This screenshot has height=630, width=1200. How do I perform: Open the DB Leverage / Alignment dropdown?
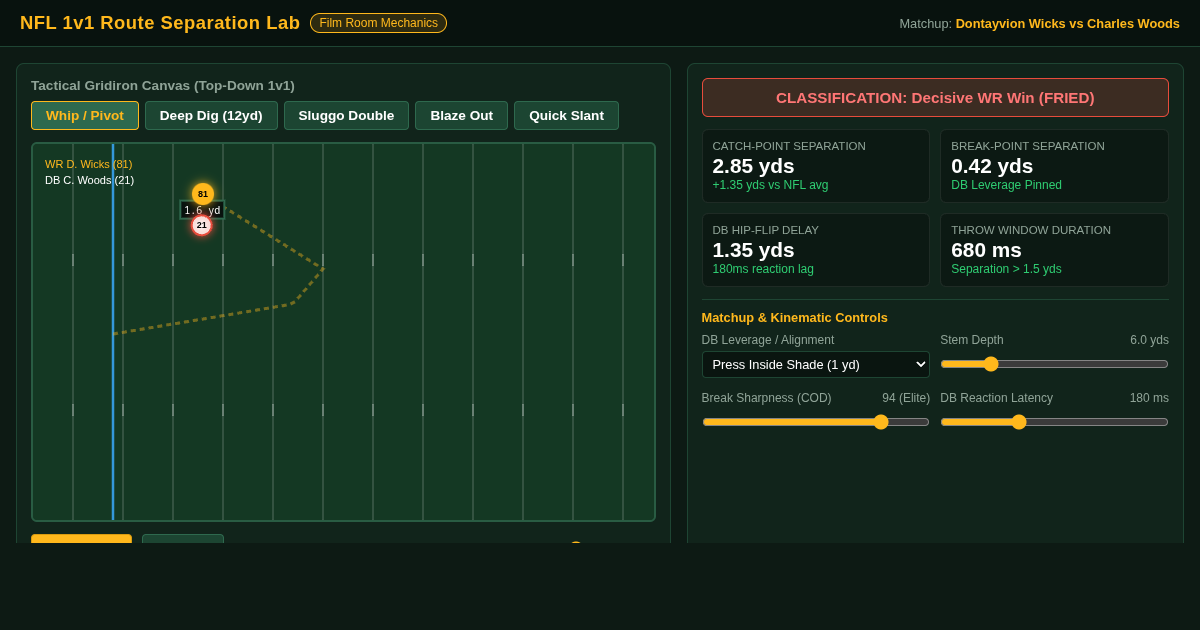(x=816, y=364)
